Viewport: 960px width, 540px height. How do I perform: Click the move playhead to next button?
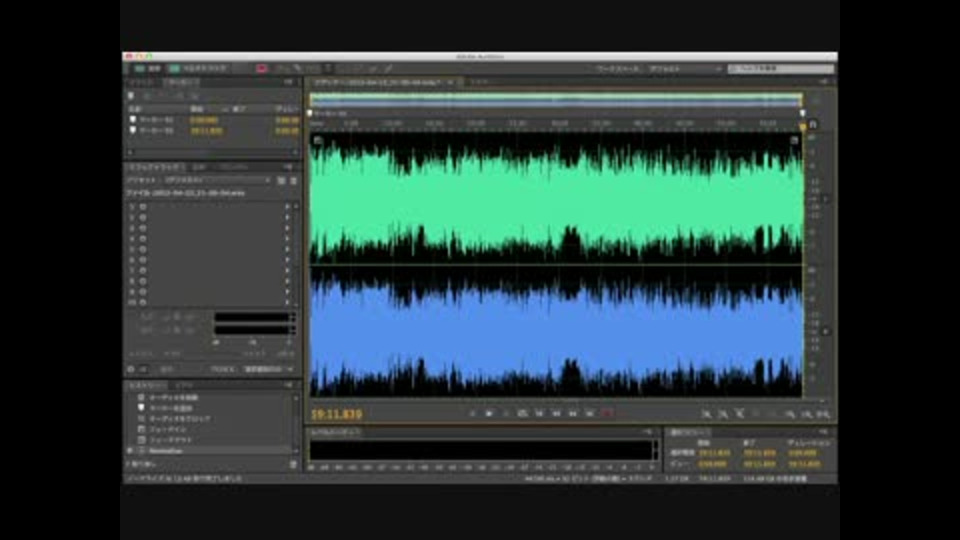pos(590,414)
